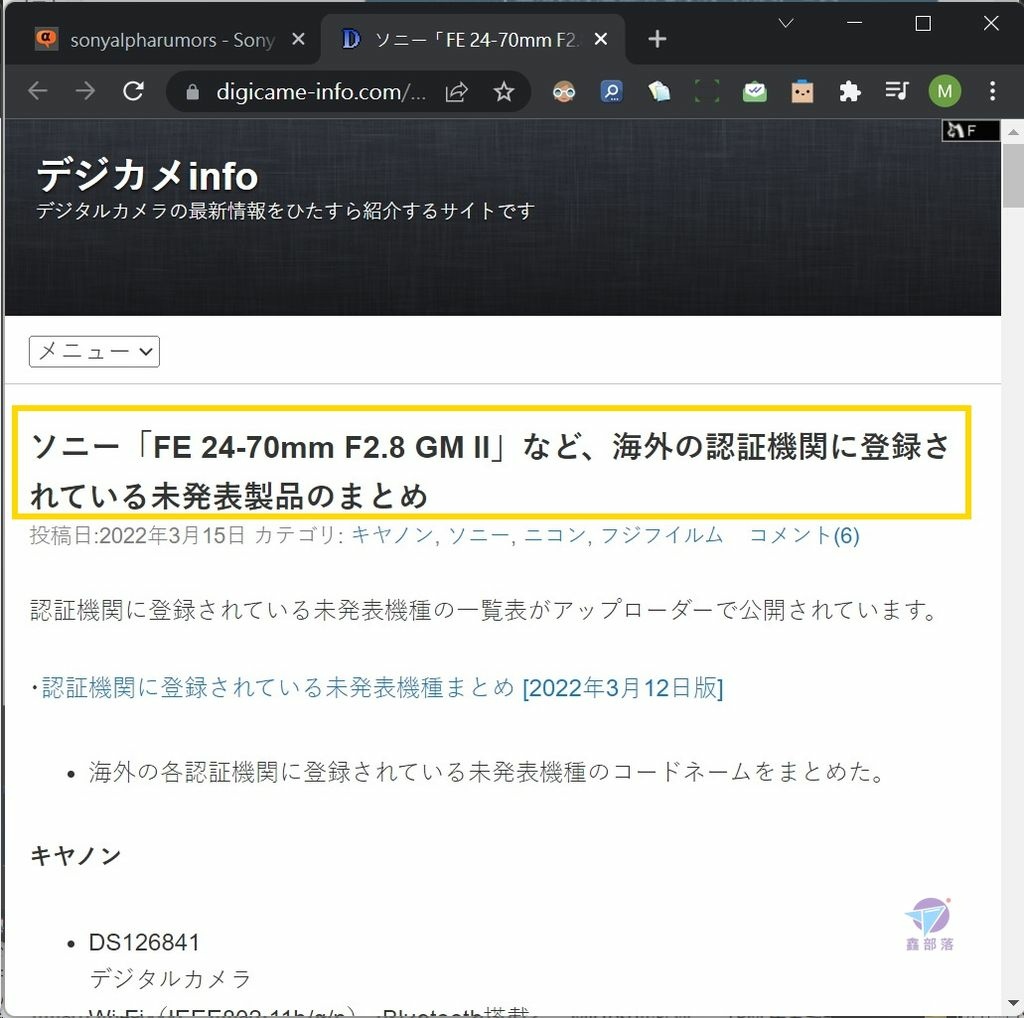Click the digicame-info.com address bar

(321, 92)
